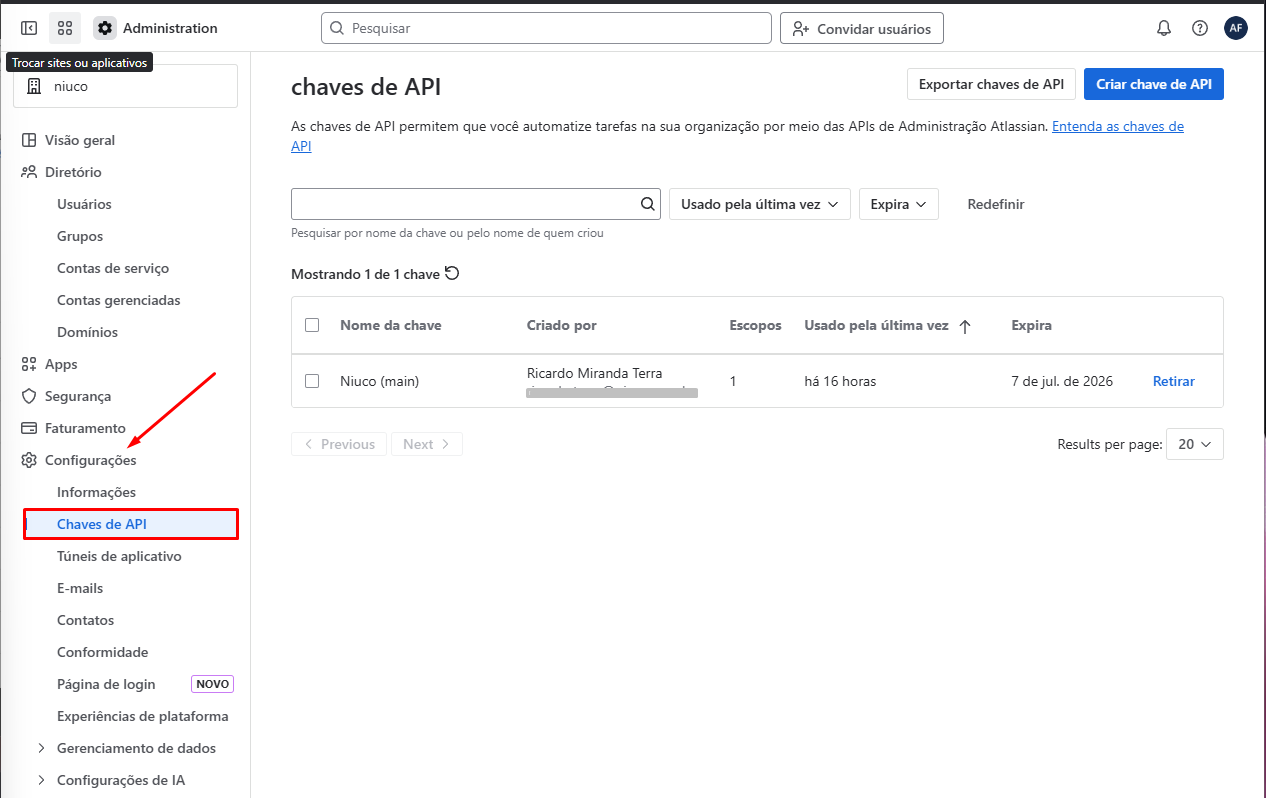Viewport: 1266px width, 798px height.
Task: Click the Administration gear logo
Action: click(x=105, y=28)
